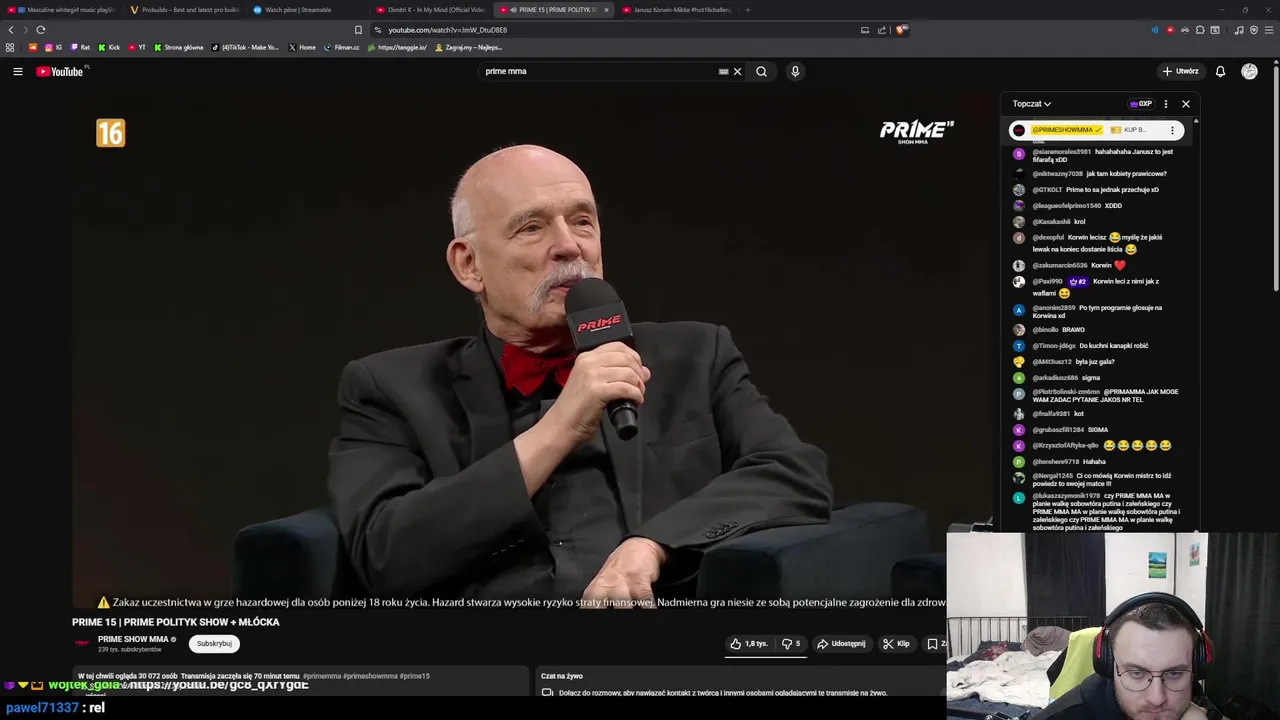Open the PRIME SHOW MMA channel avatar
Image resolution: width=1280 pixels, height=720 pixels.
(83, 643)
